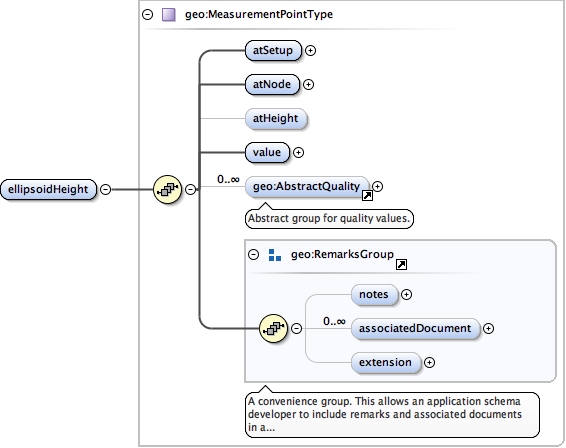Click the purple MeasurementPointType complex type icon
This screenshot has width=566, height=448.
point(169,15)
